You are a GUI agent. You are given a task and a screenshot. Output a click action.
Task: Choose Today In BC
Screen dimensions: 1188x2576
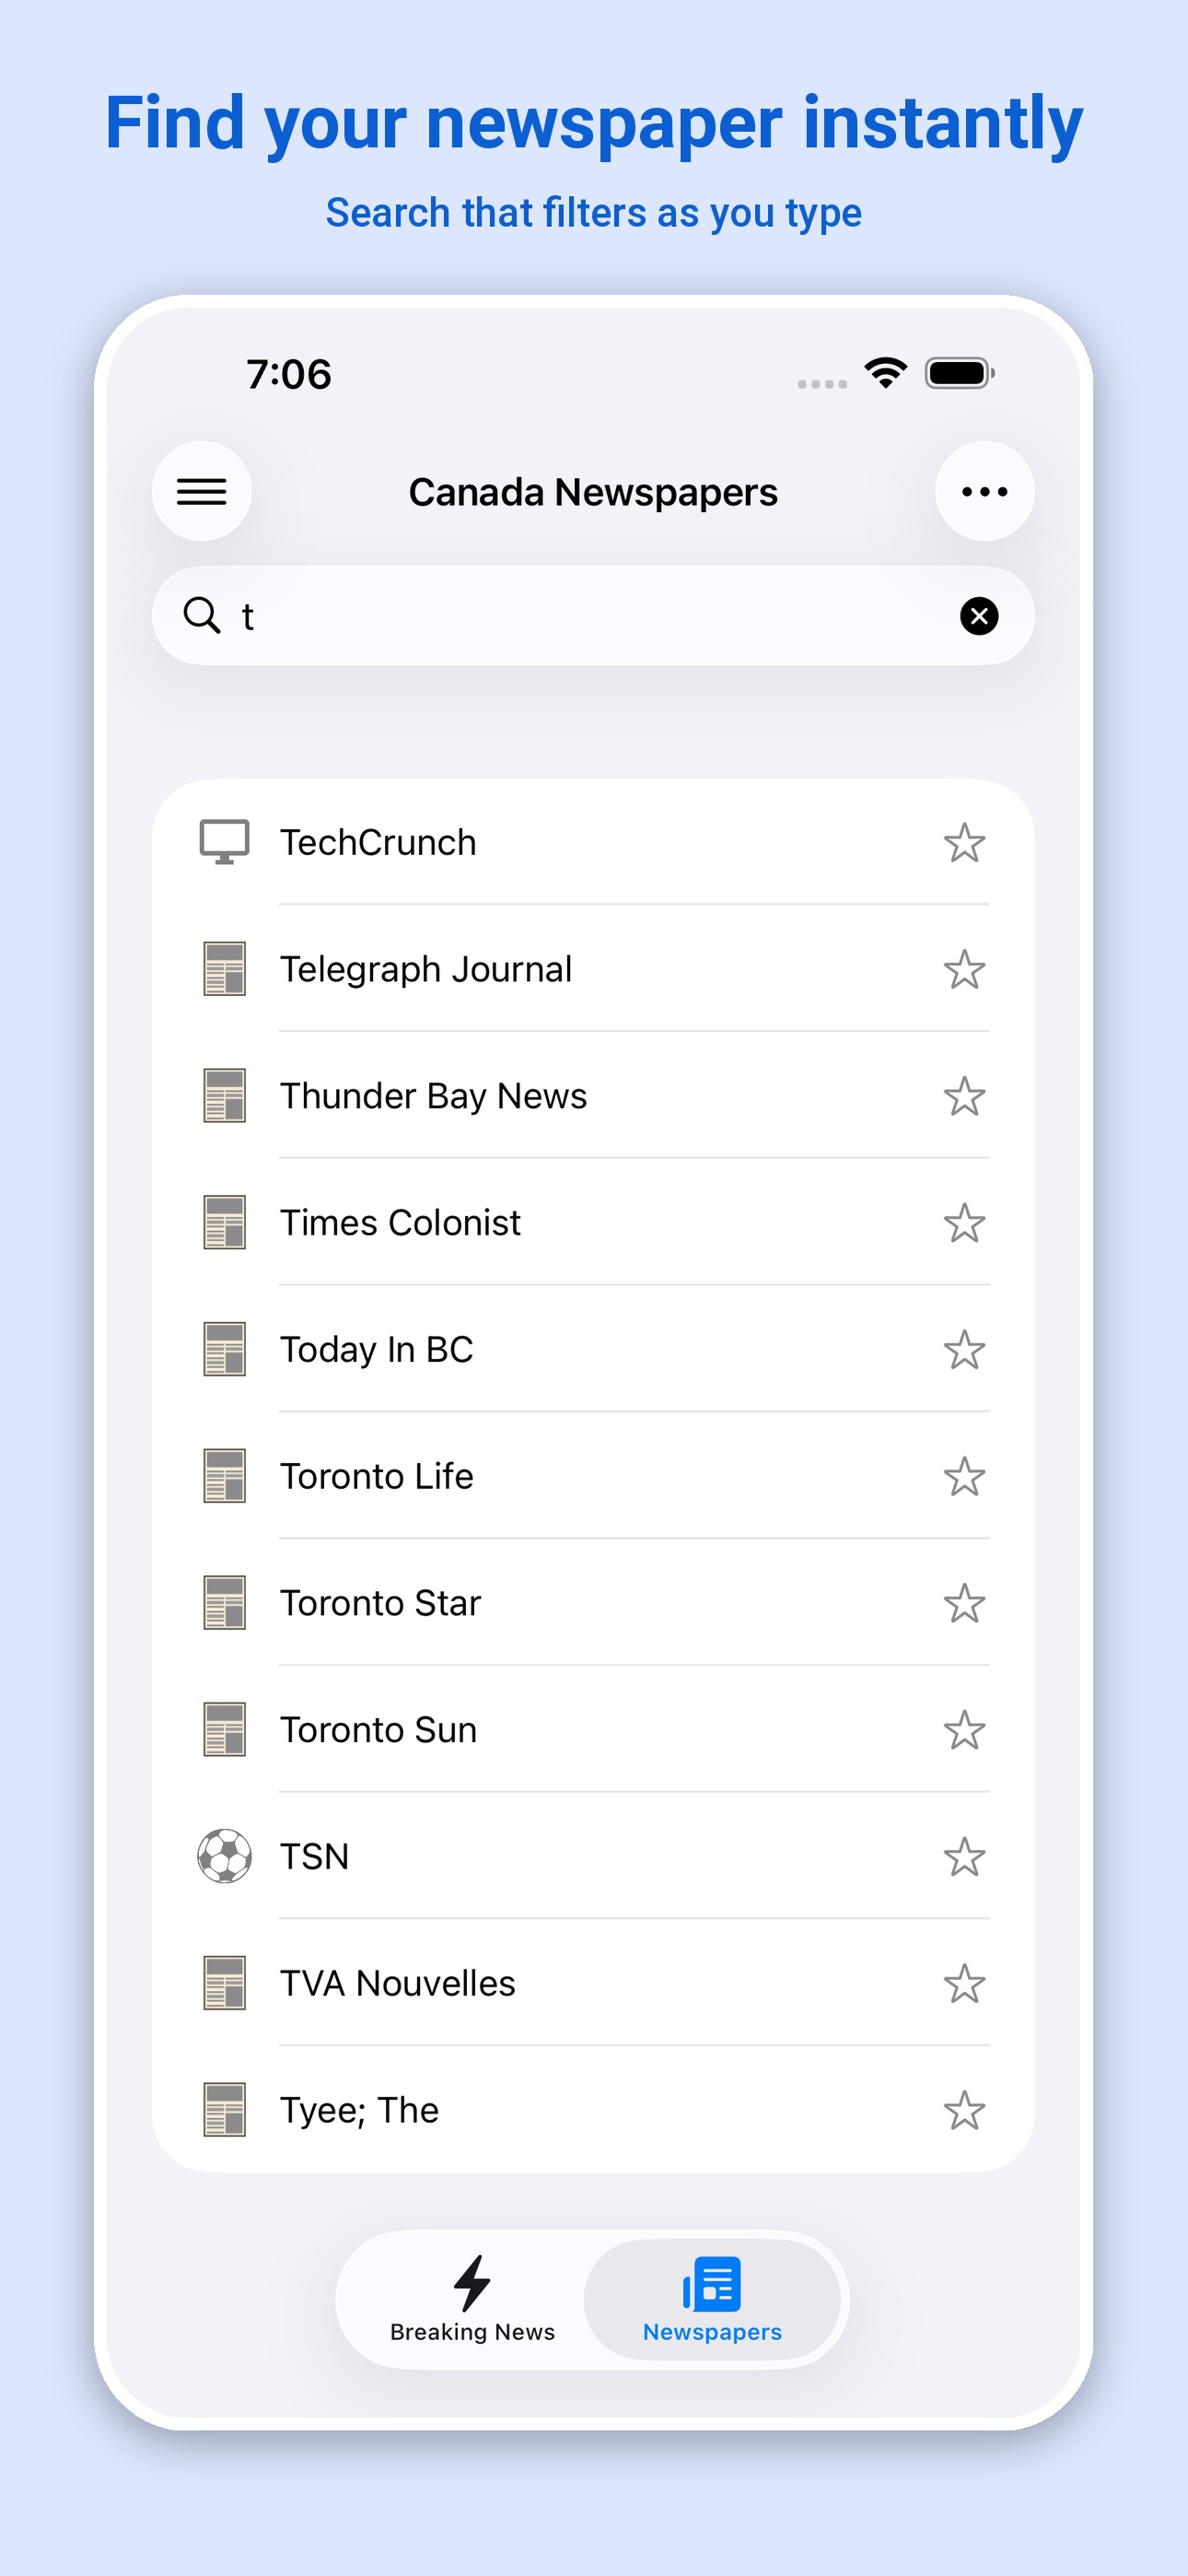(593, 1349)
